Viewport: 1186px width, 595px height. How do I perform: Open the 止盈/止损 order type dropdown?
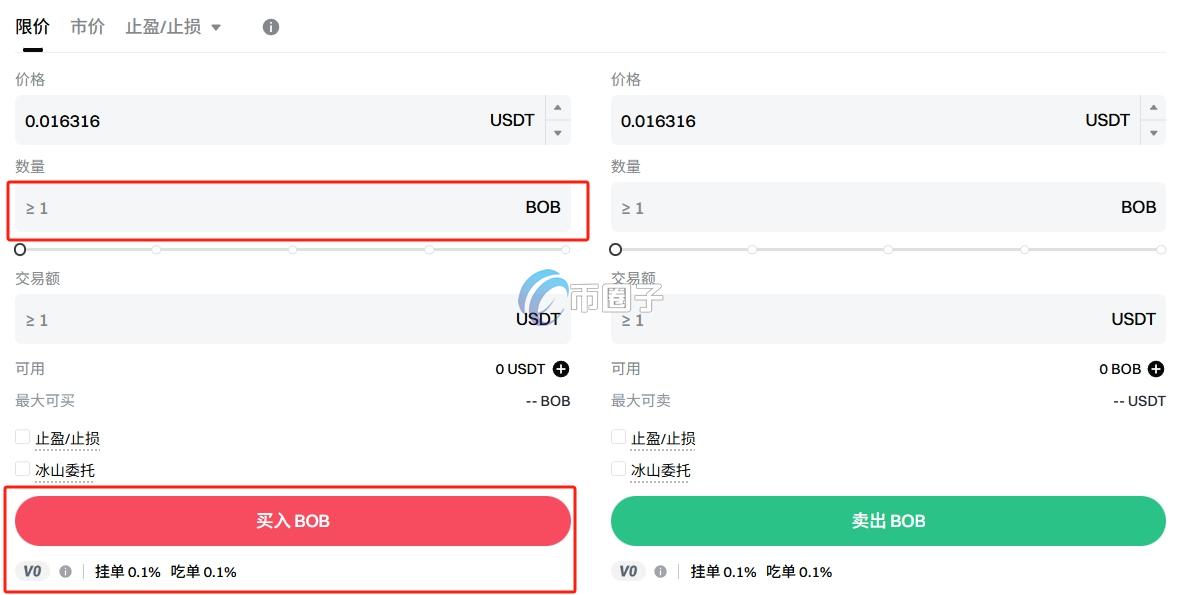[215, 27]
